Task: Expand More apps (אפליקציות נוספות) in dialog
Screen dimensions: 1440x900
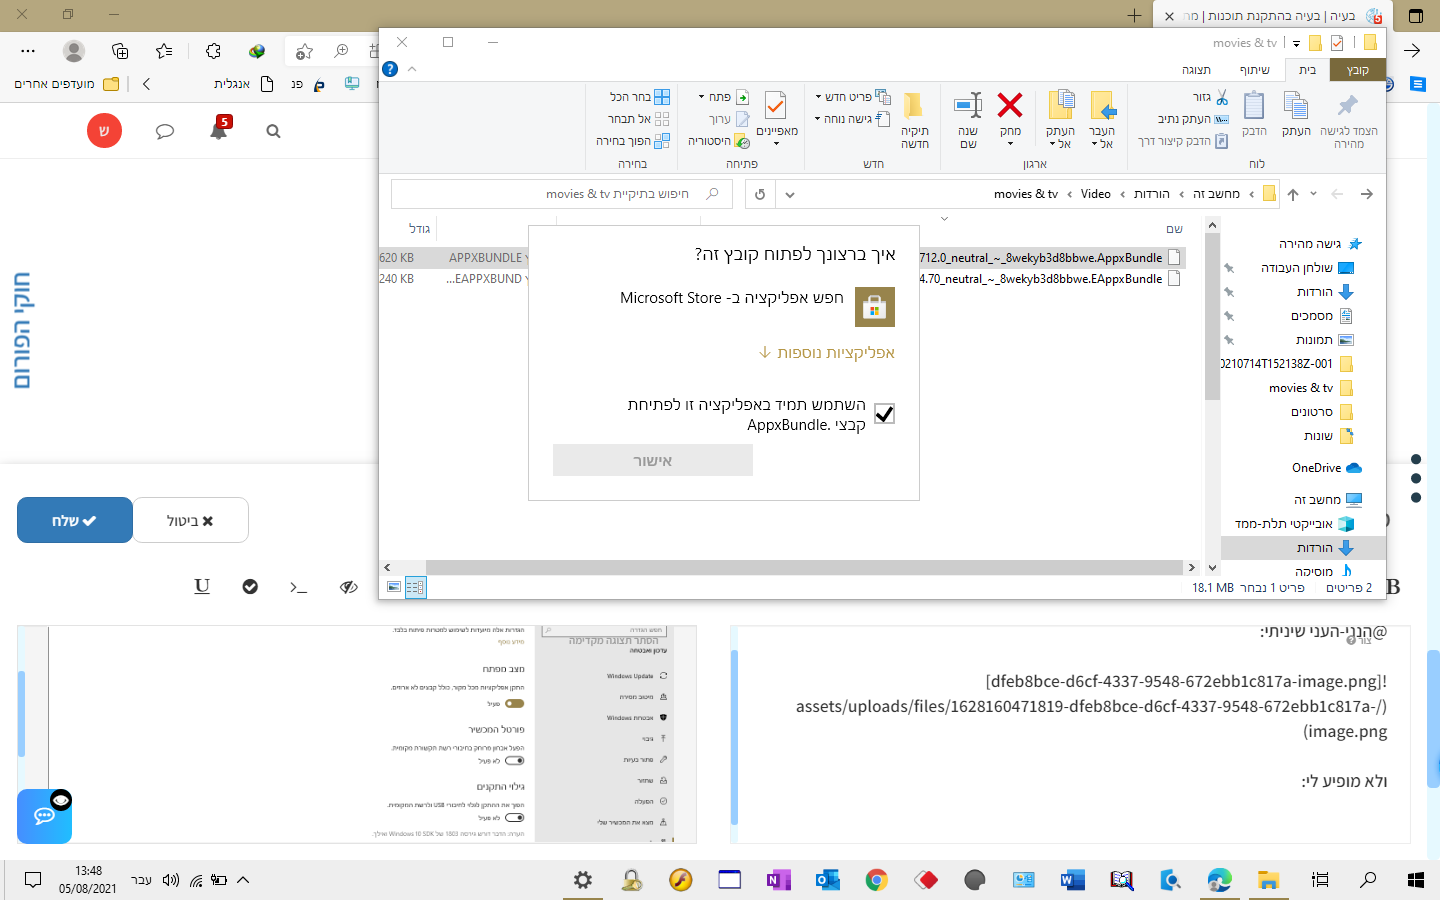Action: pyautogui.click(x=826, y=352)
